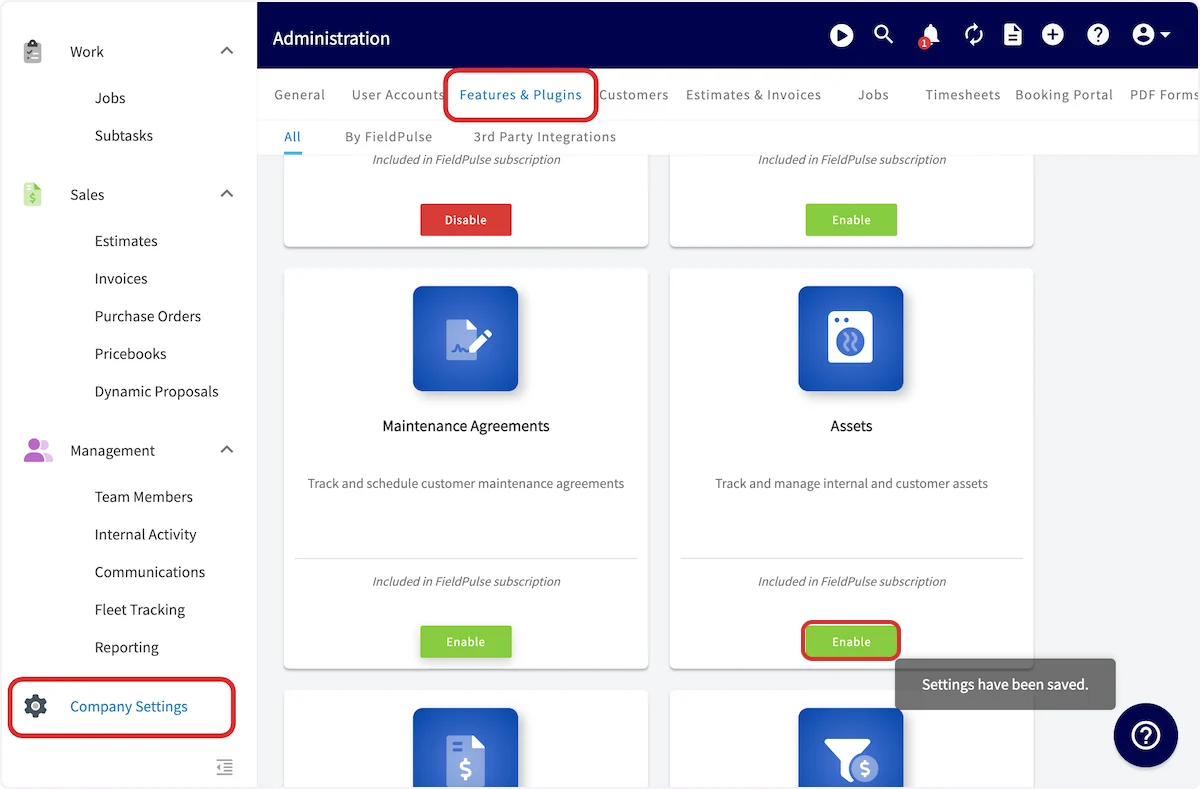Open Invoices in sidebar
The image size is (1200, 789).
[121, 279]
